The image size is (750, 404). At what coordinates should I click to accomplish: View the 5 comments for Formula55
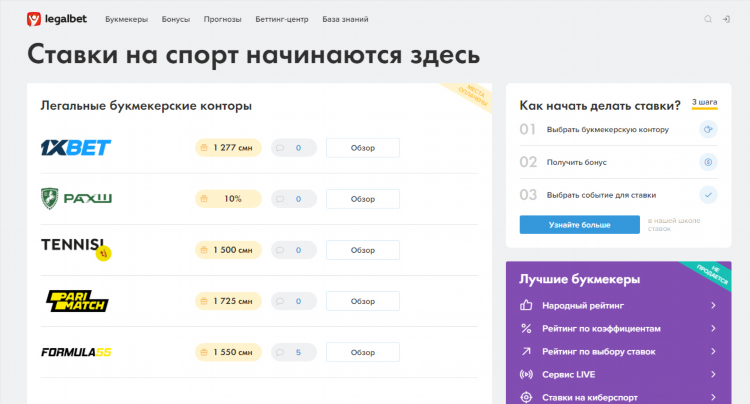tap(294, 352)
